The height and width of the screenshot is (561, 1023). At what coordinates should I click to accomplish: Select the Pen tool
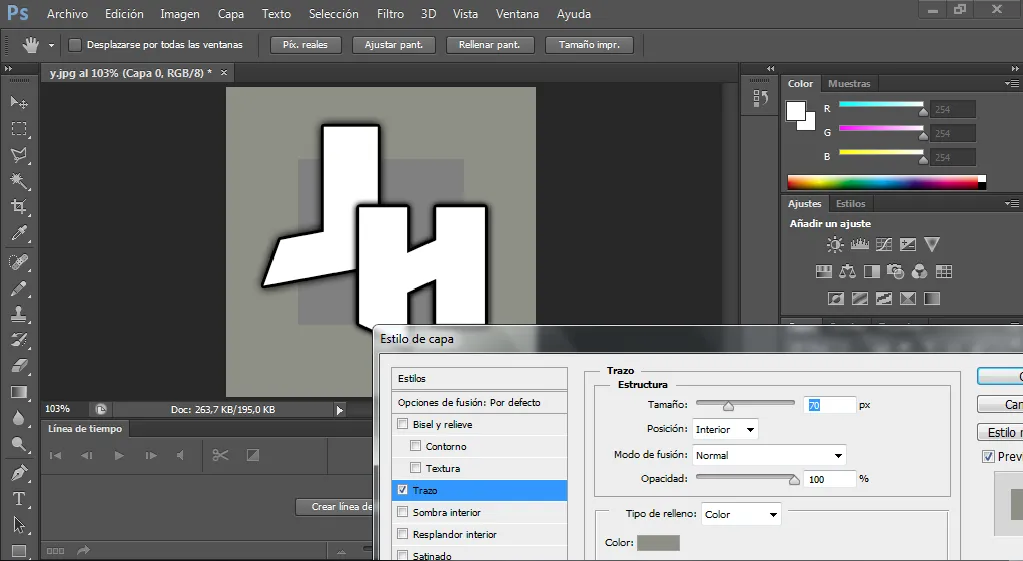pyautogui.click(x=19, y=472)
